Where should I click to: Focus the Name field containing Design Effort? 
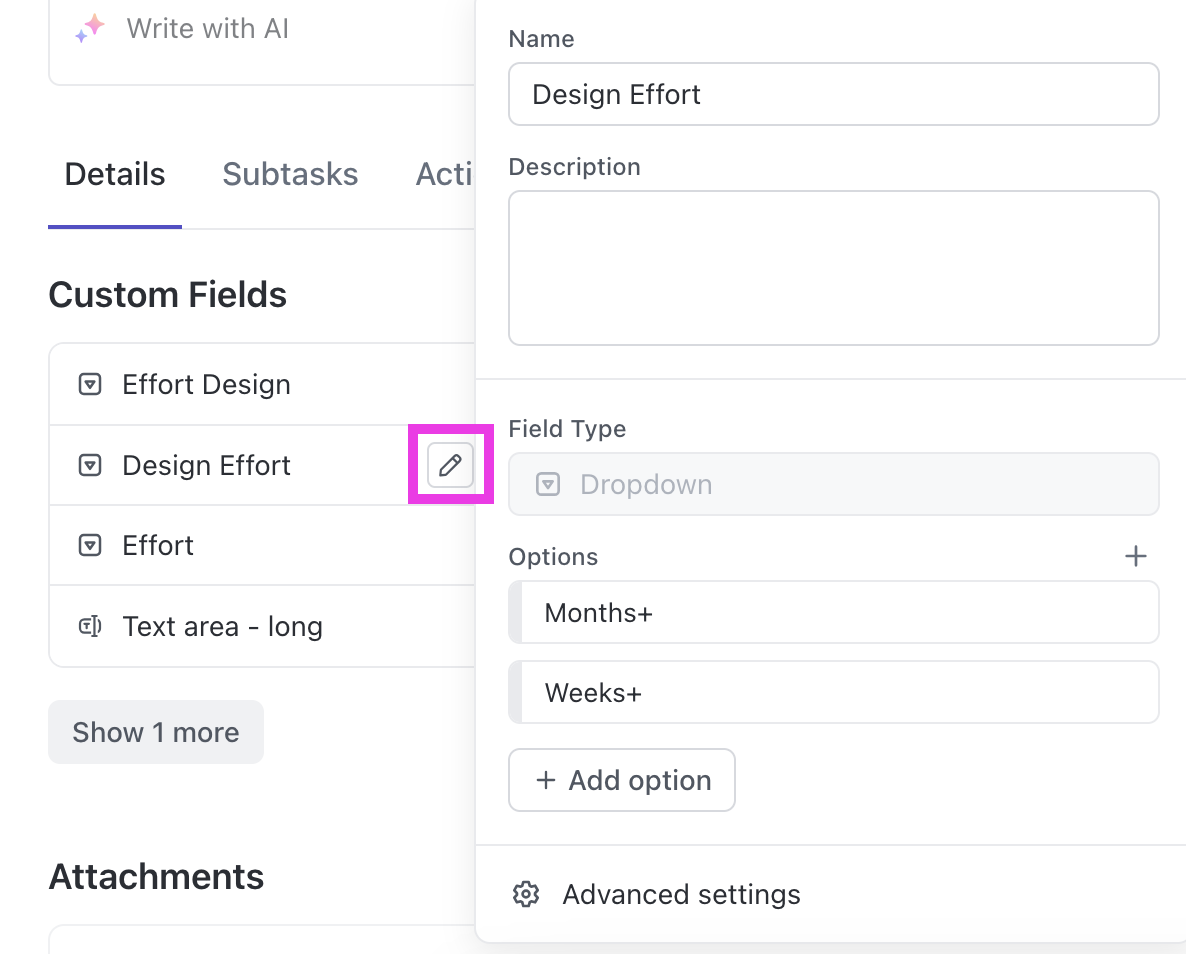click(833, 95)
